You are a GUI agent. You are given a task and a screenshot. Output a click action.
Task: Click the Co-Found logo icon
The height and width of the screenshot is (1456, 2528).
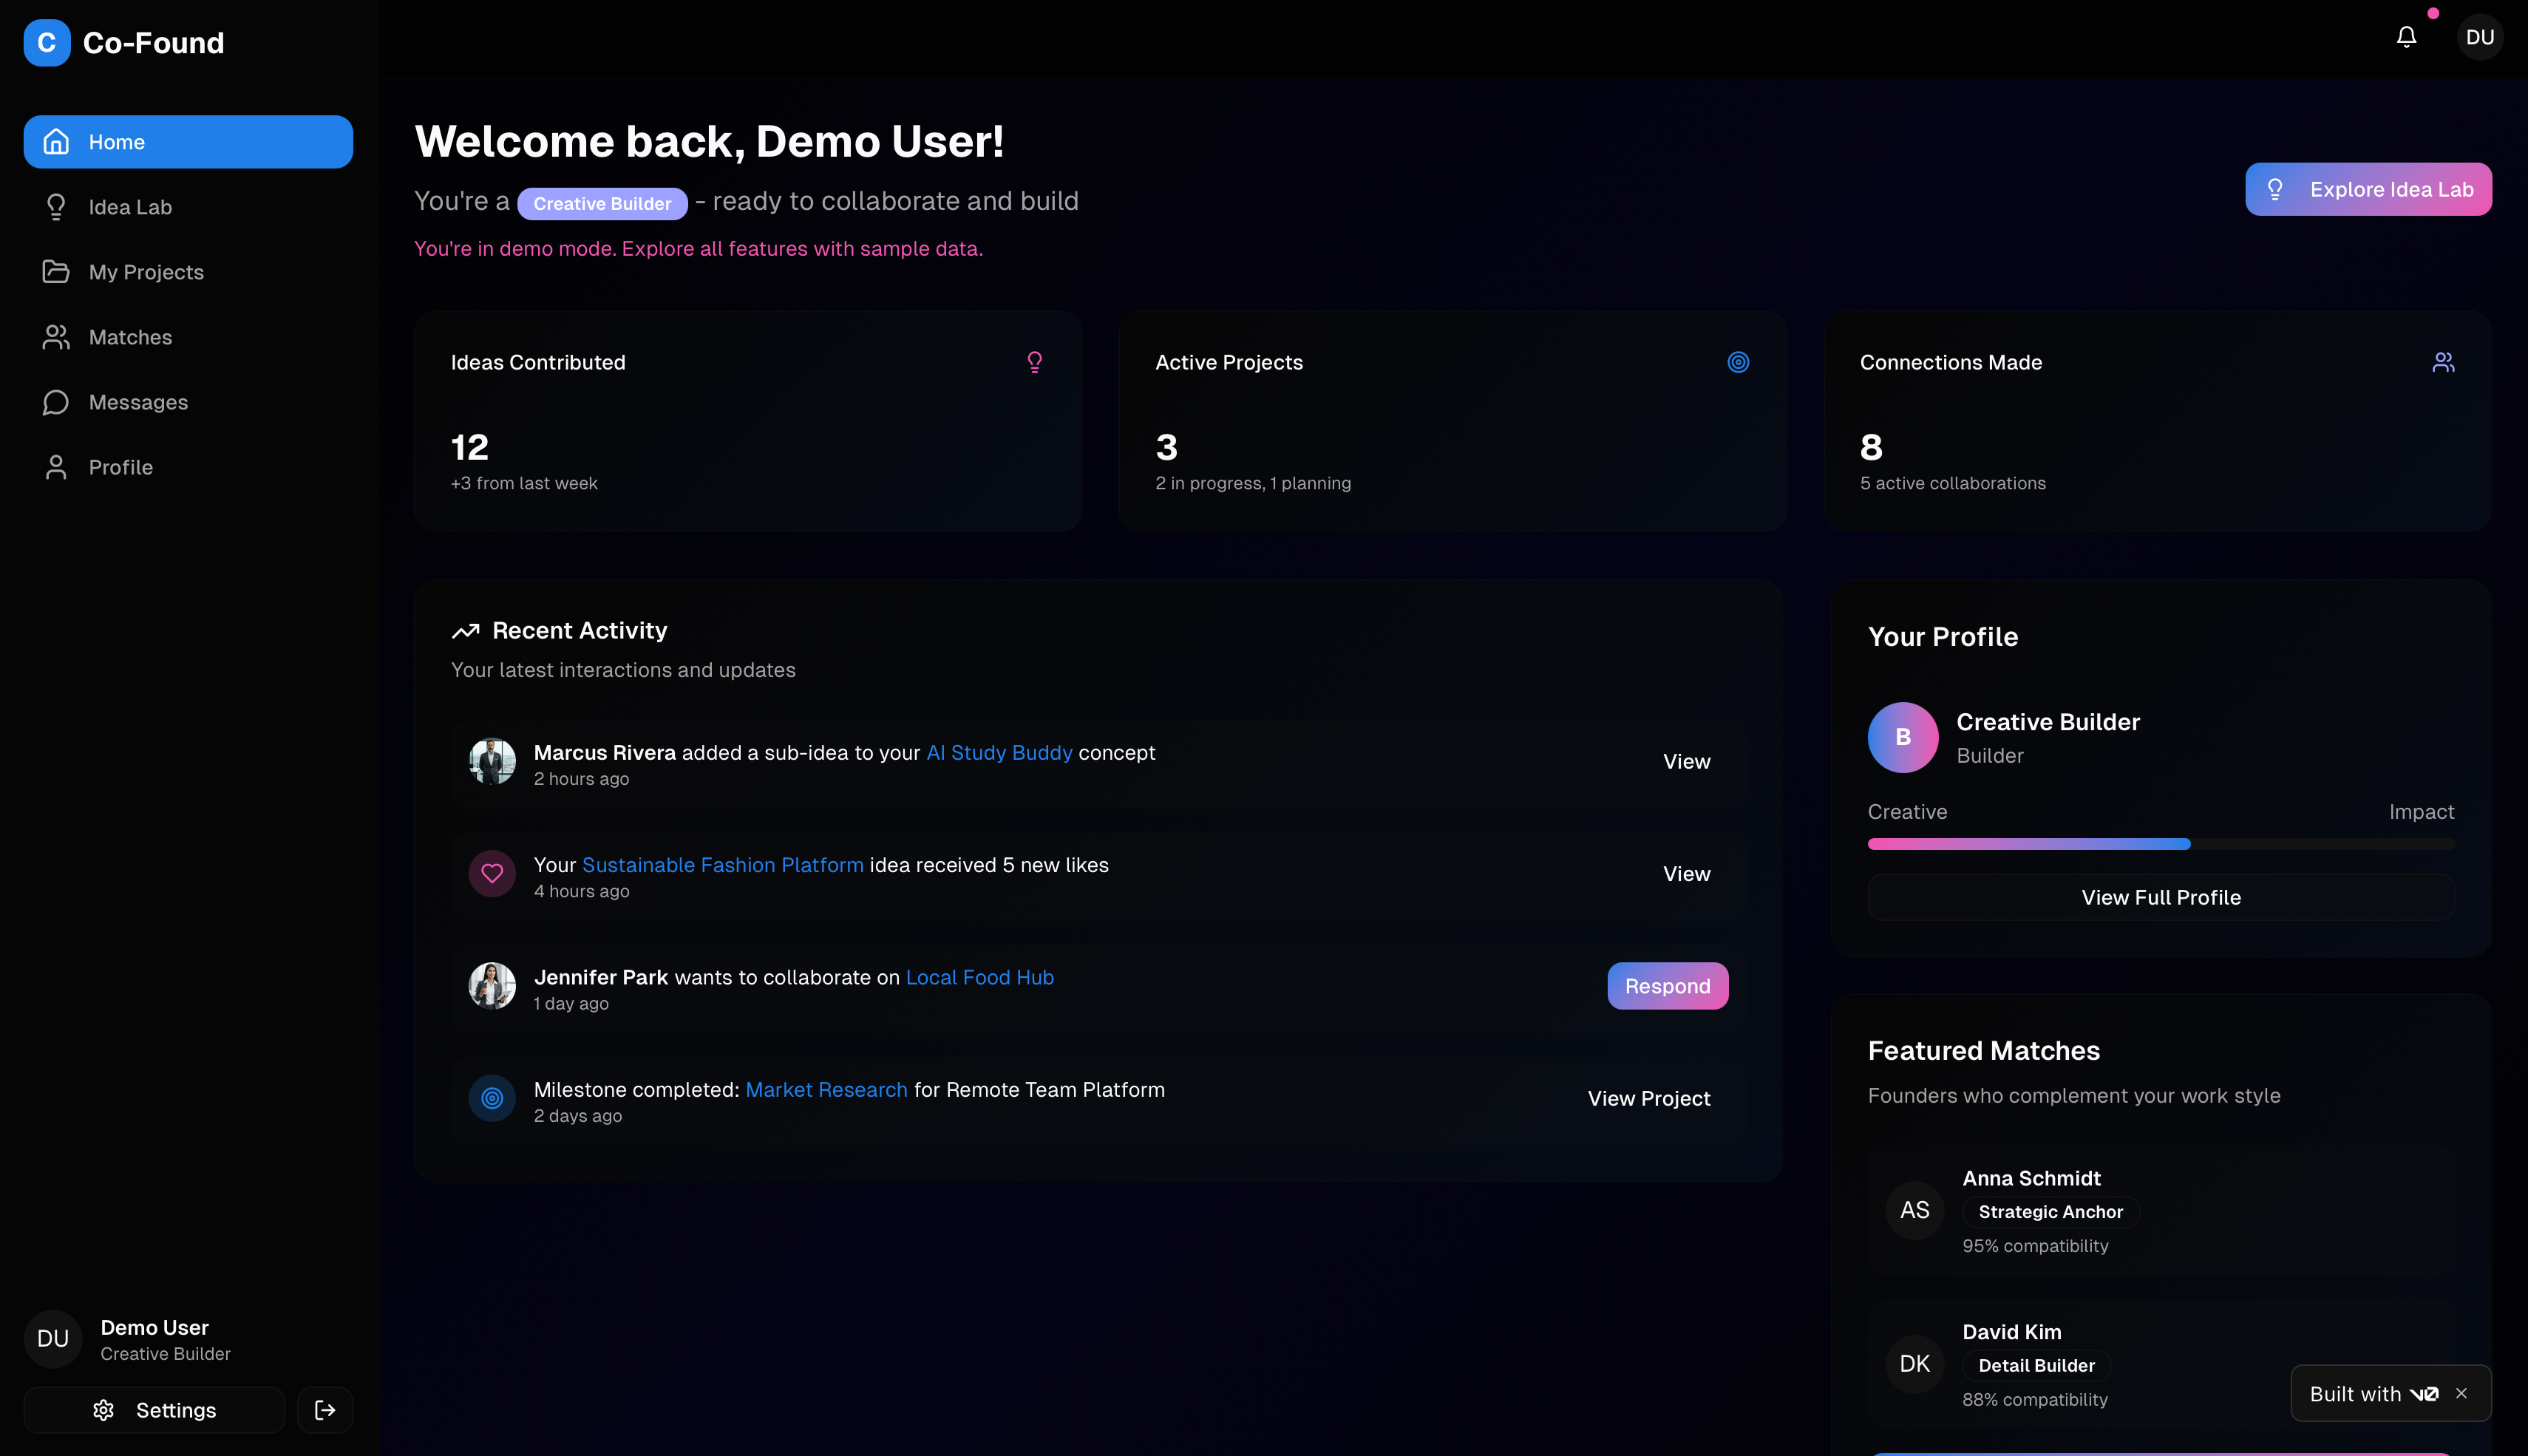pyautogui.click(x=47, y=43)
